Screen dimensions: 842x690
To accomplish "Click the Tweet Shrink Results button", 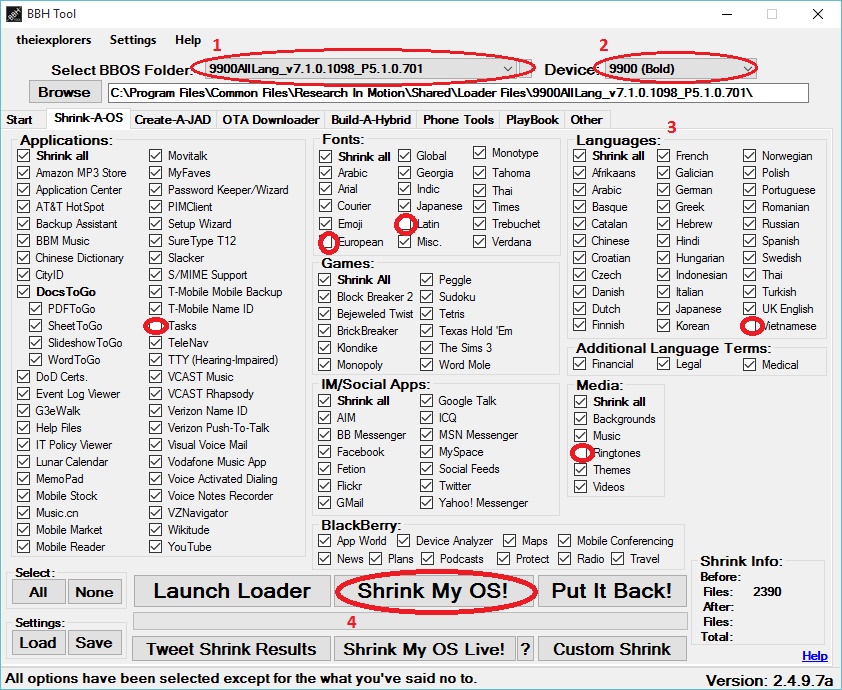I will pos(231,649).
